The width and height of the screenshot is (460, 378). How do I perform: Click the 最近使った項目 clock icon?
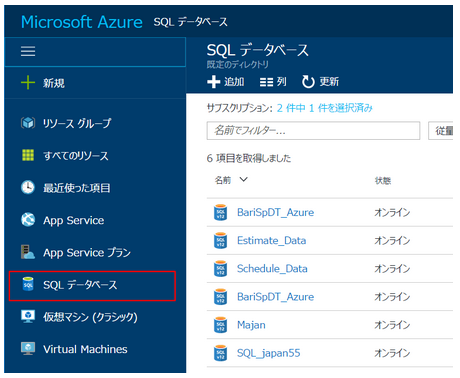(28, 187)
